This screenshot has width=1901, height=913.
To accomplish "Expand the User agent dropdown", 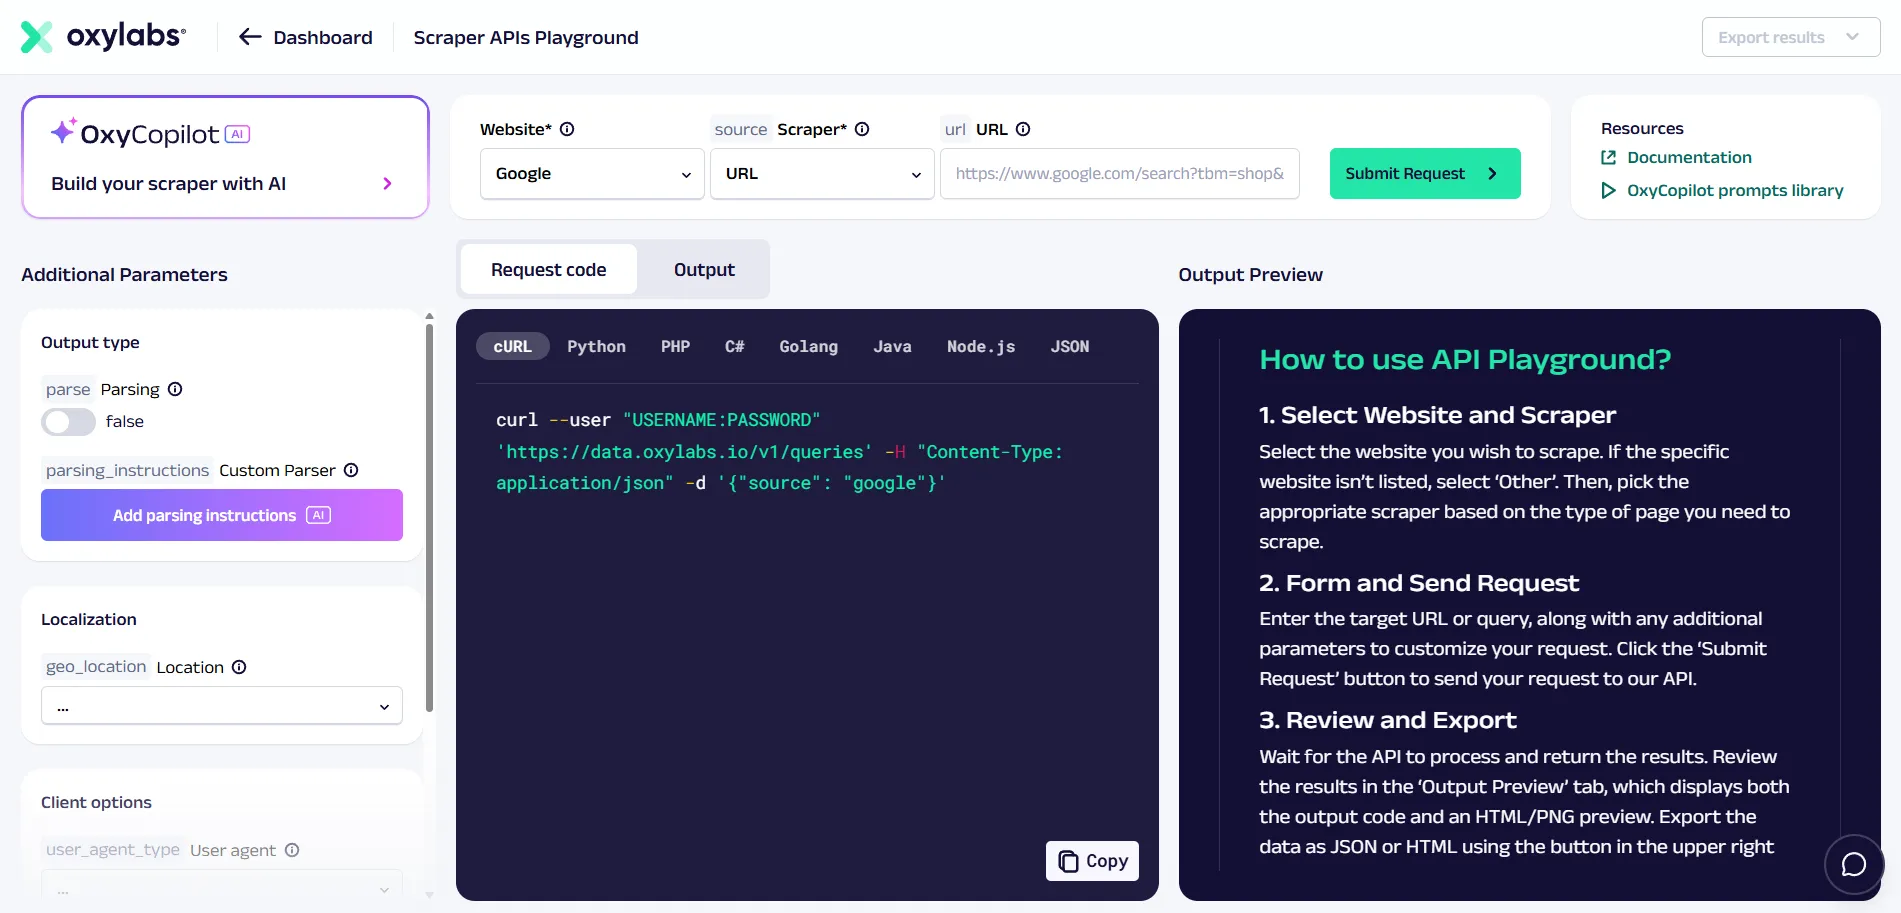I will click(x=222, y=888).
